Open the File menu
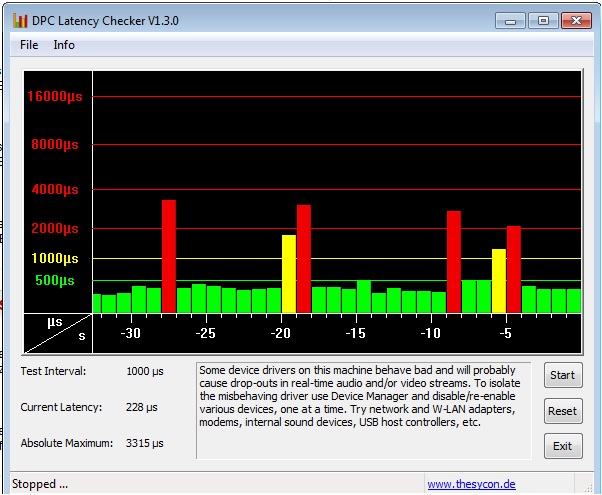The height and width of the screenshot is (495, 602). (x=29, y=45)
